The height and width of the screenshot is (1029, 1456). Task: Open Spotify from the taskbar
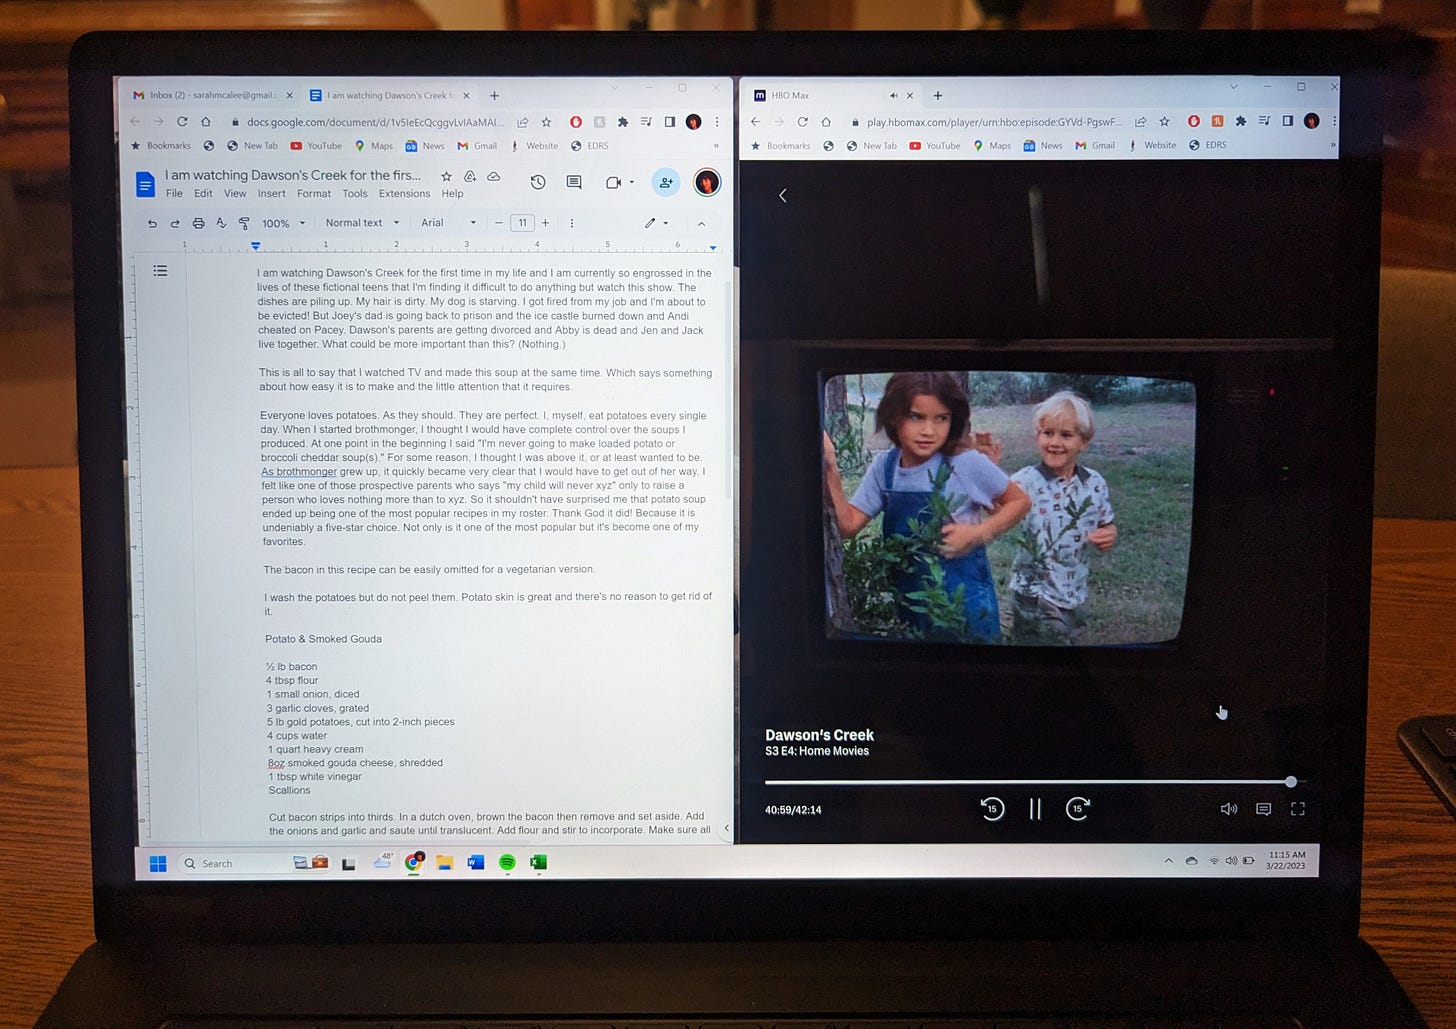(507, 862)
